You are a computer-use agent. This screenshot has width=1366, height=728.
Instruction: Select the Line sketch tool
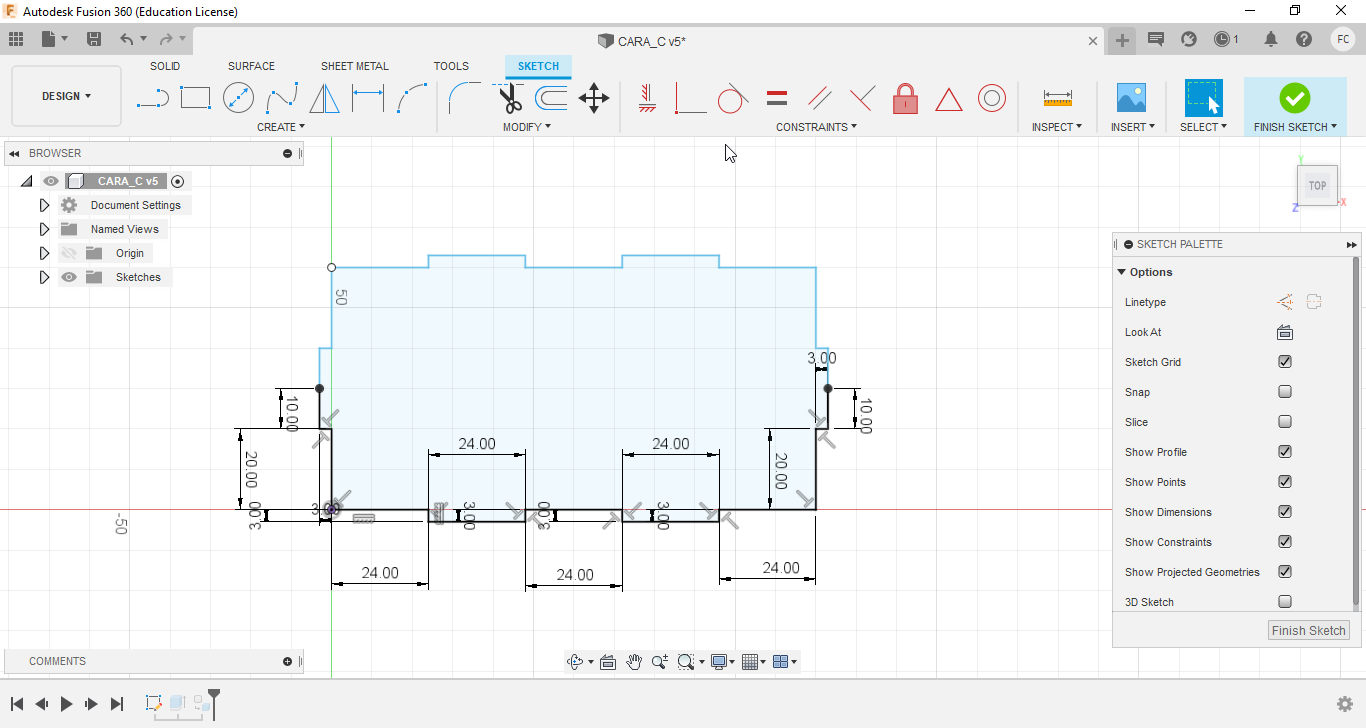click(x=152, y=98)
